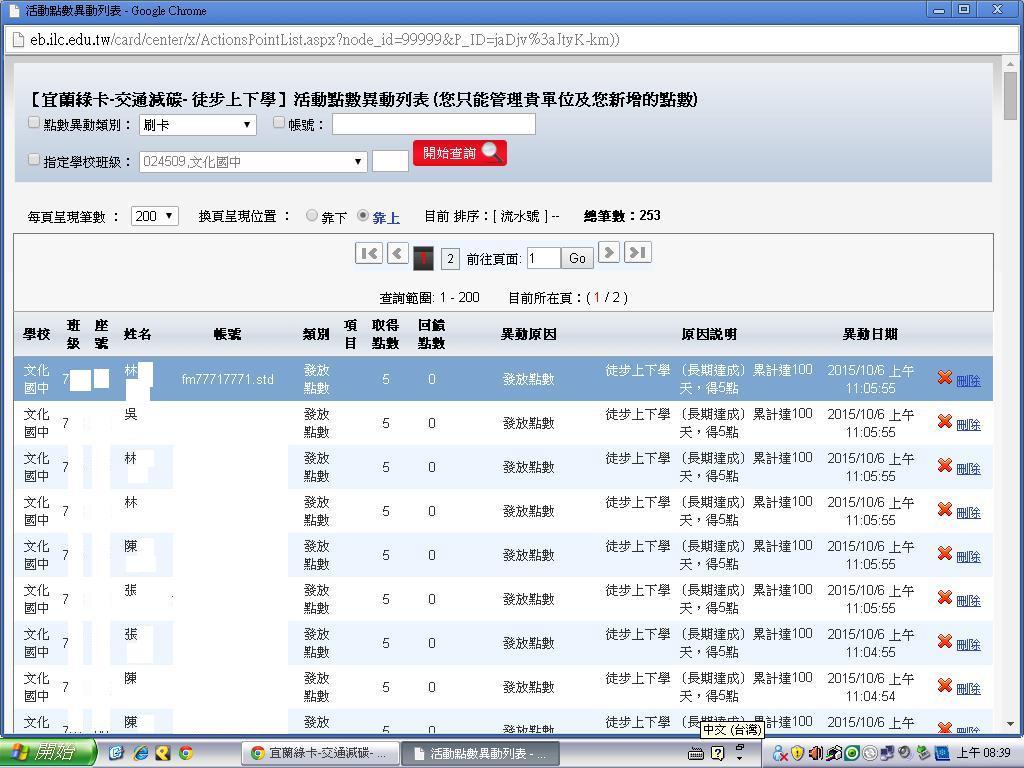Screen dimensions: 1024x768
Task: Go to first page pagination icon
Action: point(369,254)
